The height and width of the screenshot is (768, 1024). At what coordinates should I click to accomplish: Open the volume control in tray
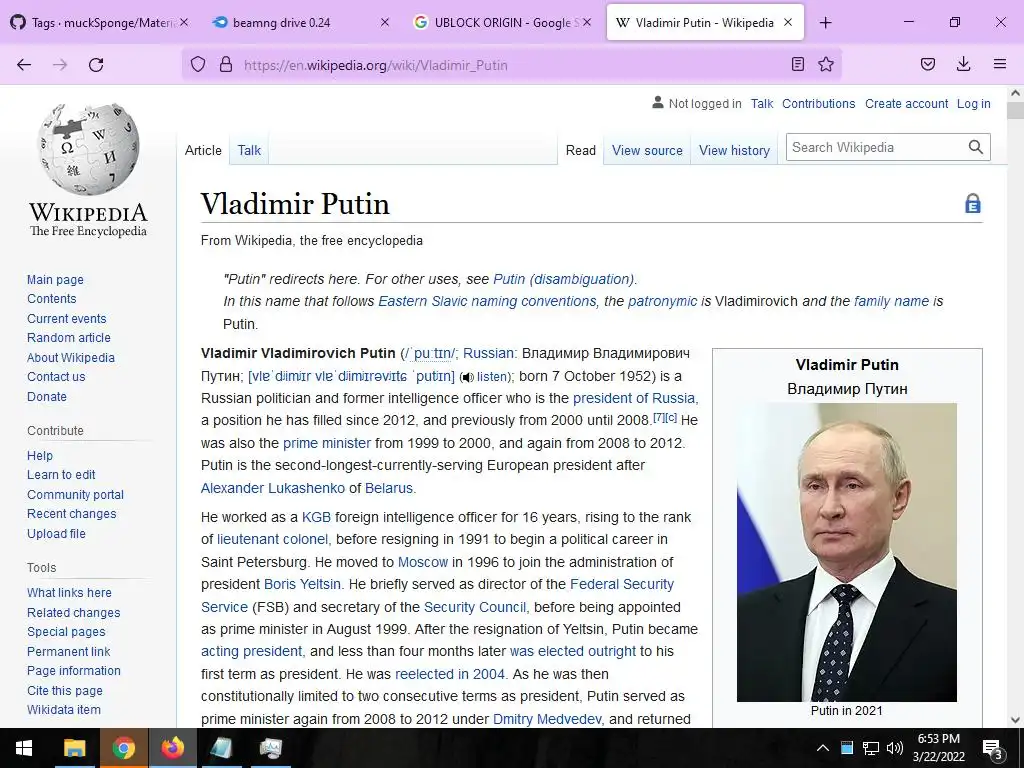click(895, 748)
